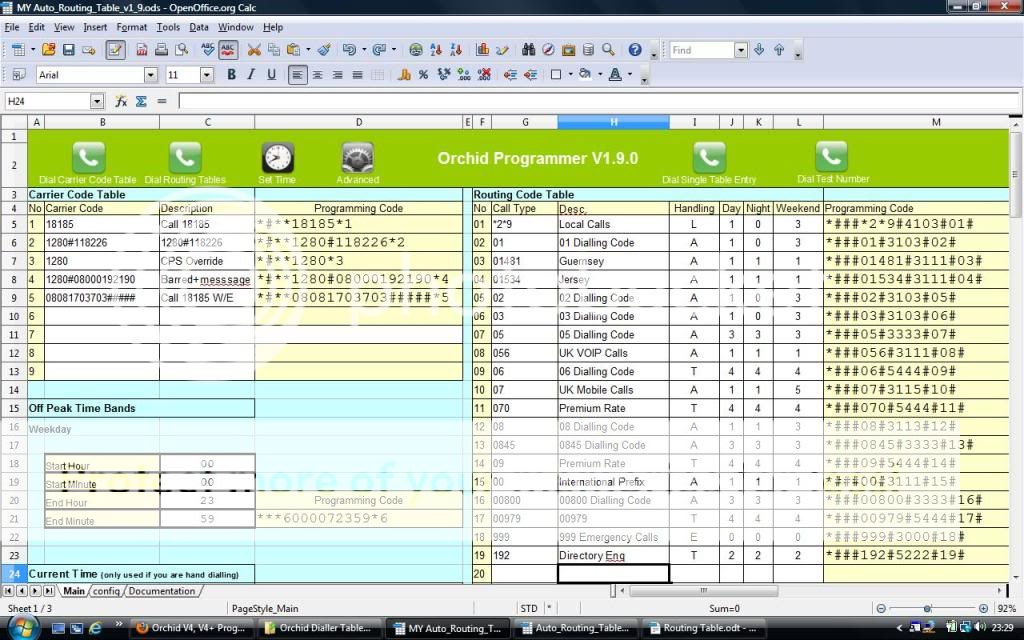The image size is (1024, 640).
Task: Insert a chart using the Chart icon
Action: pos(483,50)
